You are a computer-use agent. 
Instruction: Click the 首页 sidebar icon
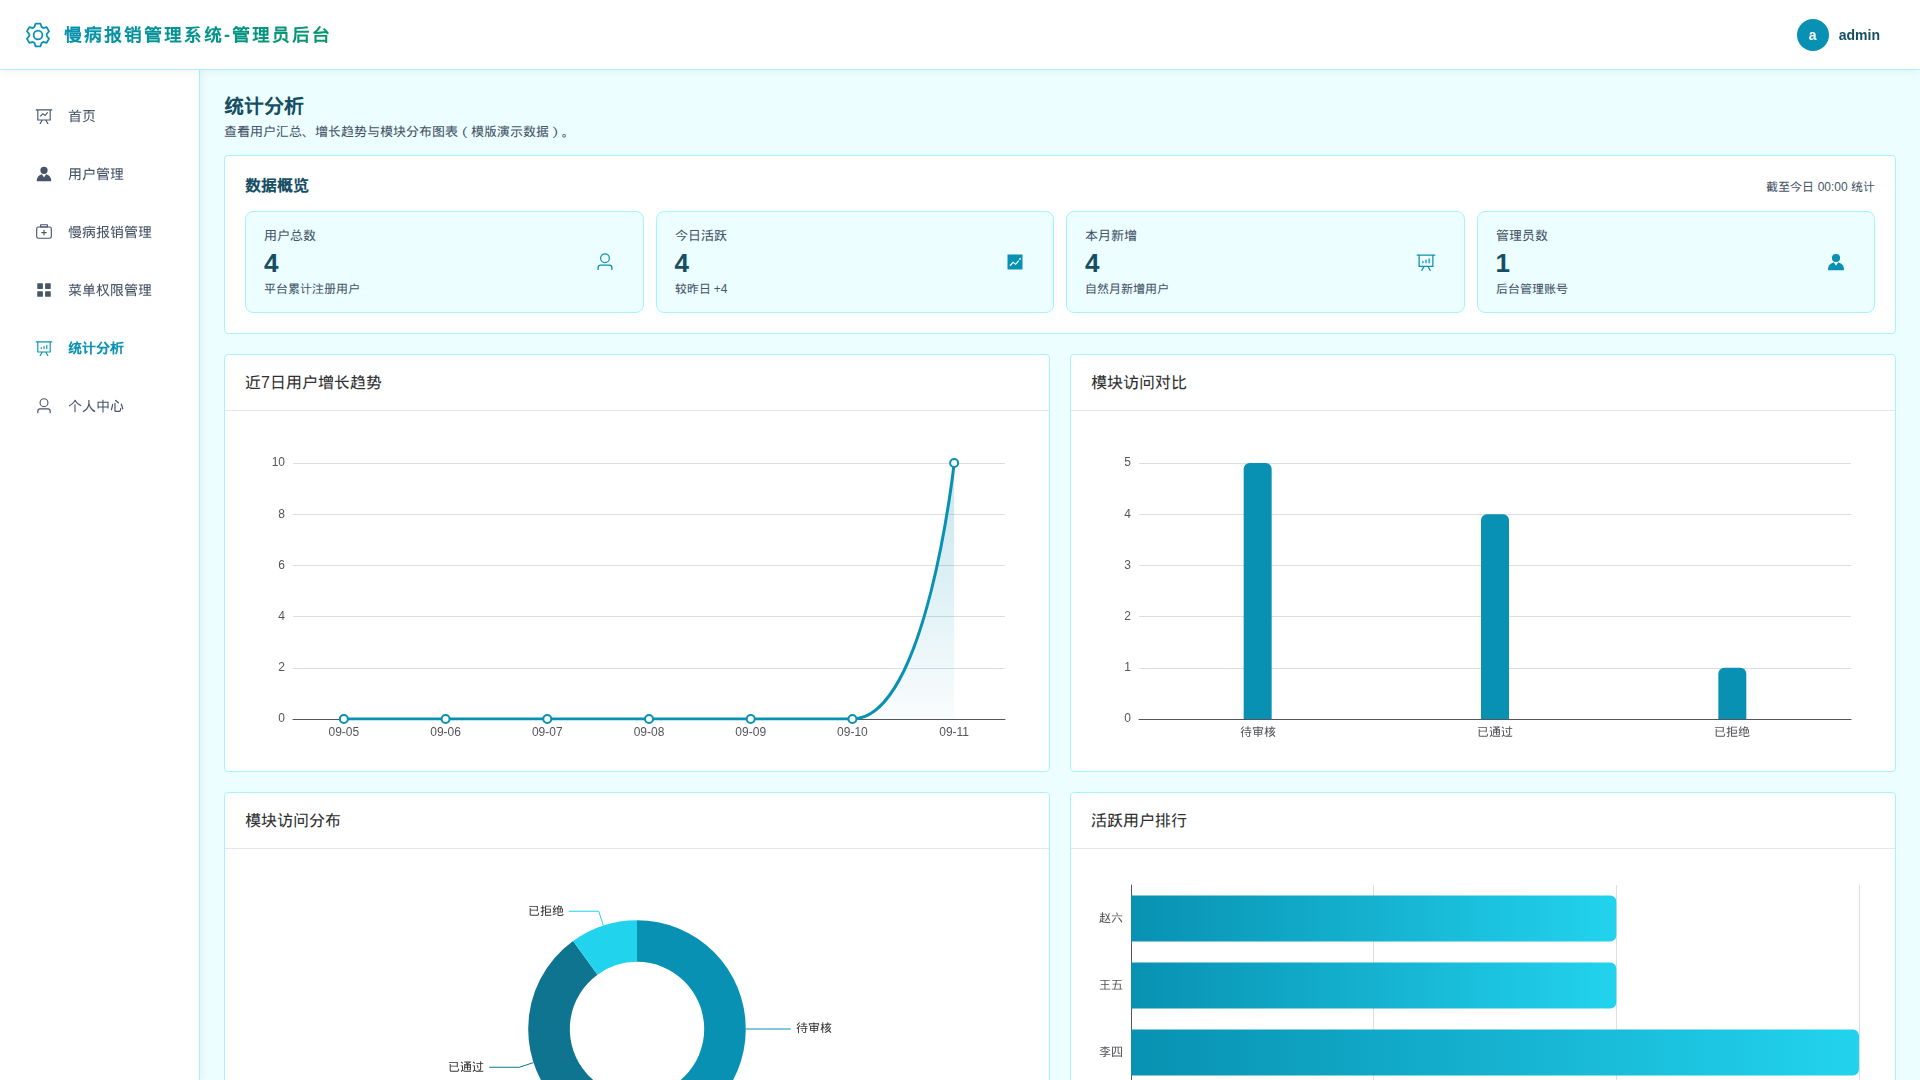coord(44,116)
